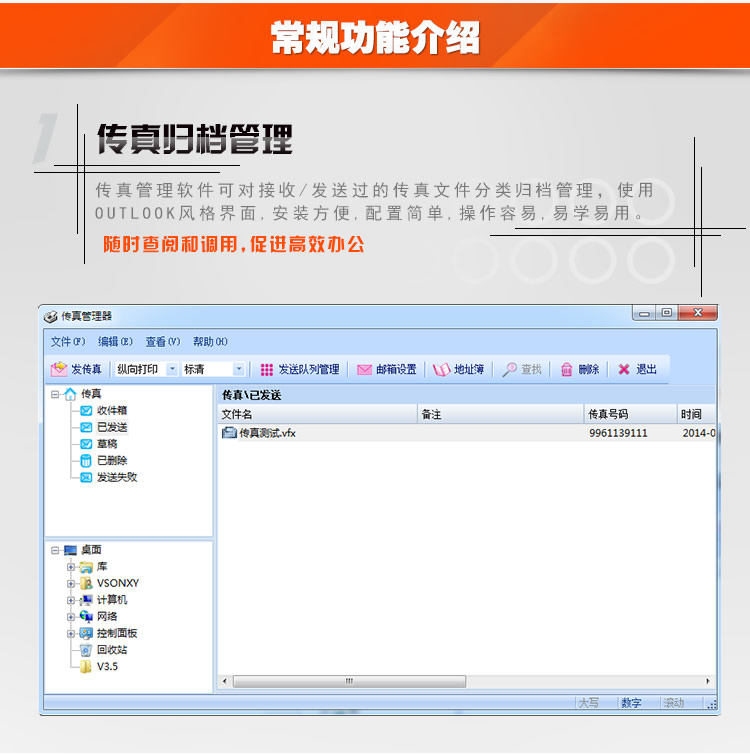Expand the 库 tree node
The height and width of the screenshot is (754, 750).
click(71, 567)
